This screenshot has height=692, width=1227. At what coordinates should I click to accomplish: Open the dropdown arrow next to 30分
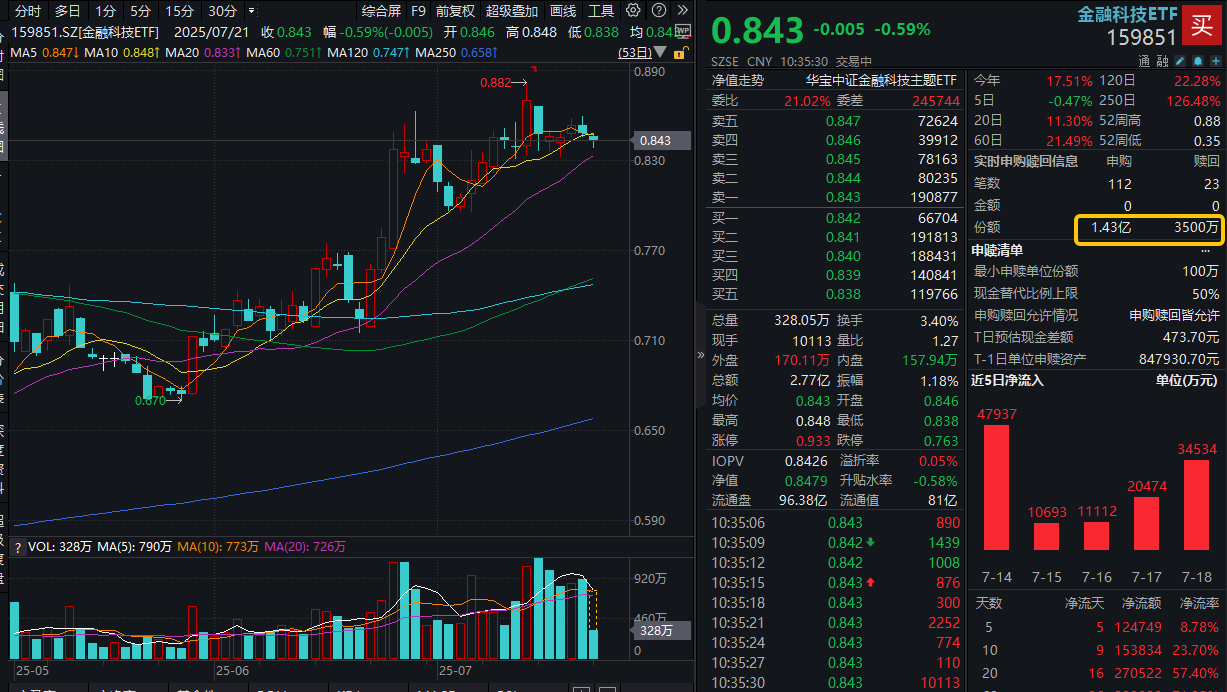(252, 11)
